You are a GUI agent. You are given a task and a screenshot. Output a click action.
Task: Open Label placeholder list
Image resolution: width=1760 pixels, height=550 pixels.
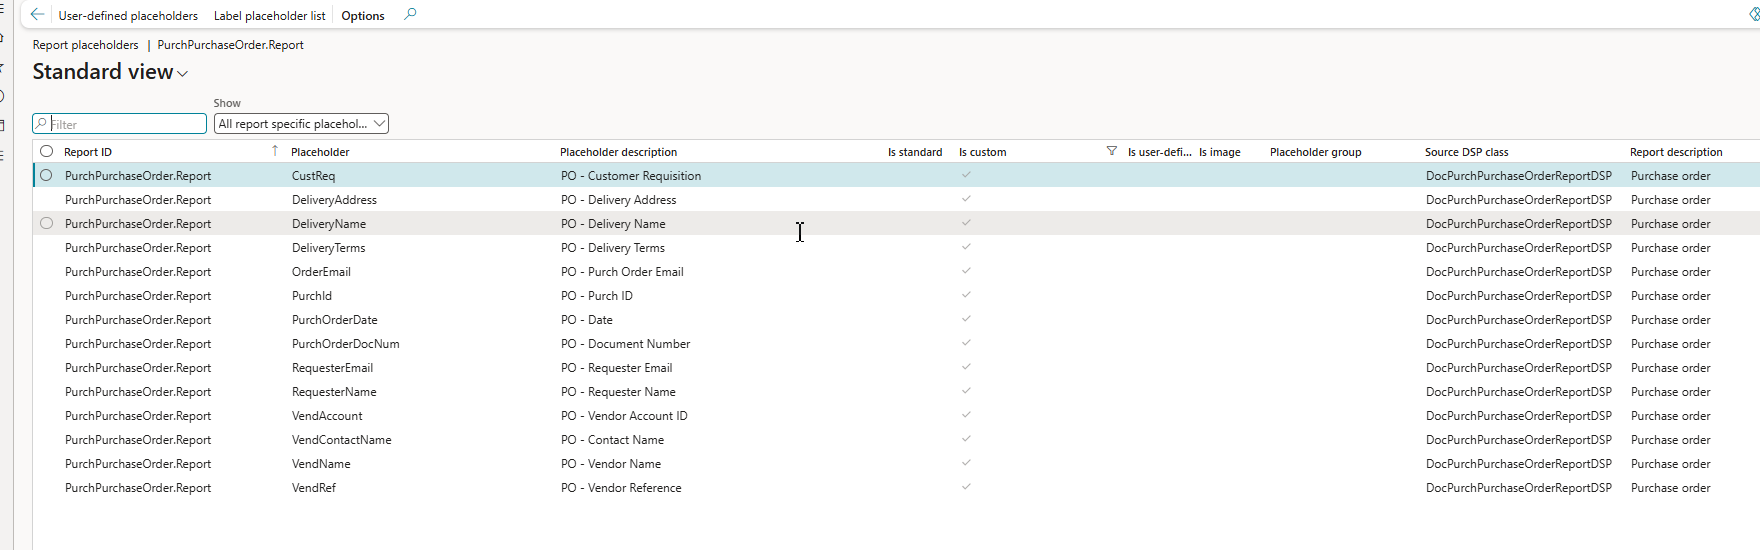pyautogui.click(x=269, y=16)
